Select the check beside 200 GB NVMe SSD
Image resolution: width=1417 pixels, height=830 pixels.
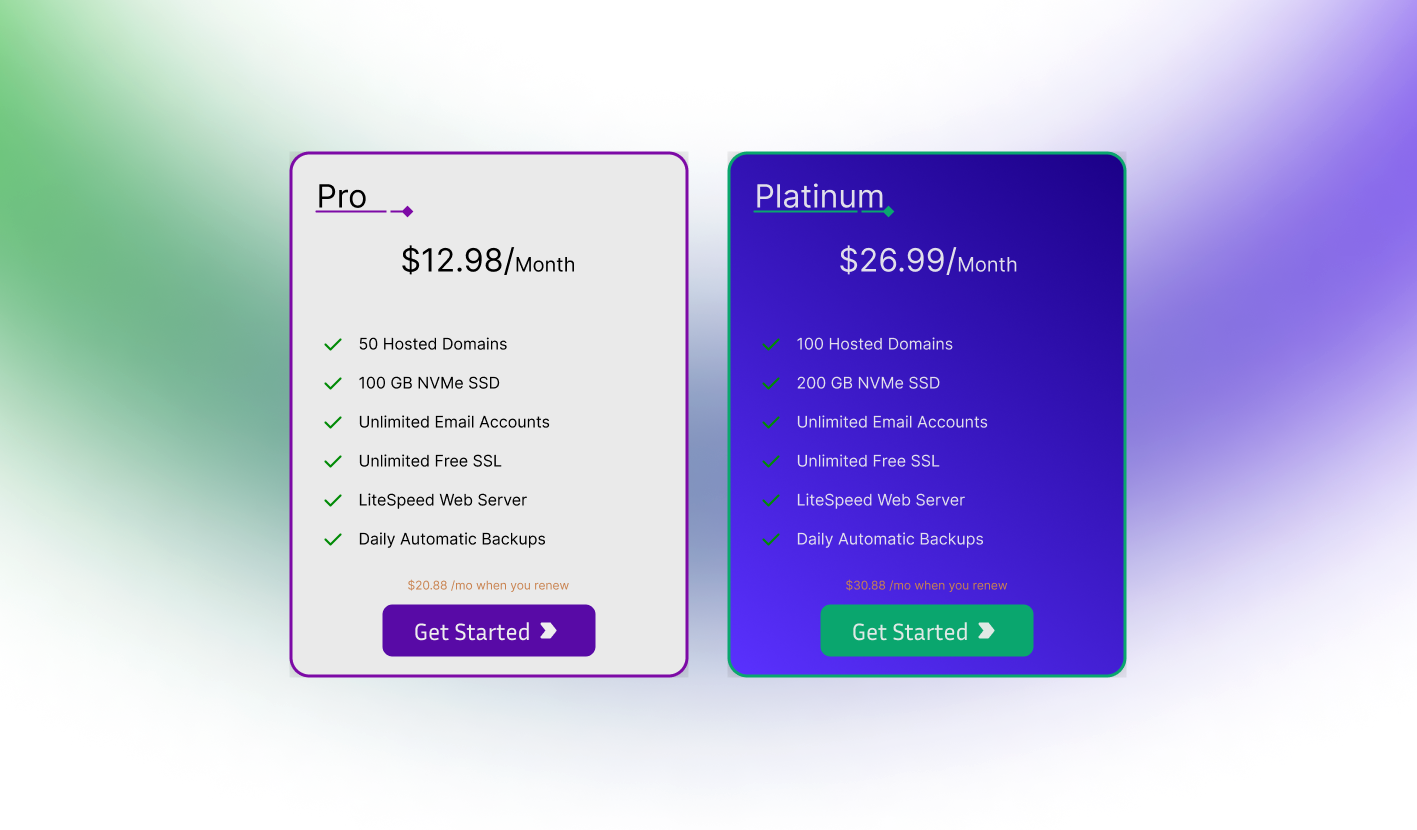771,383
